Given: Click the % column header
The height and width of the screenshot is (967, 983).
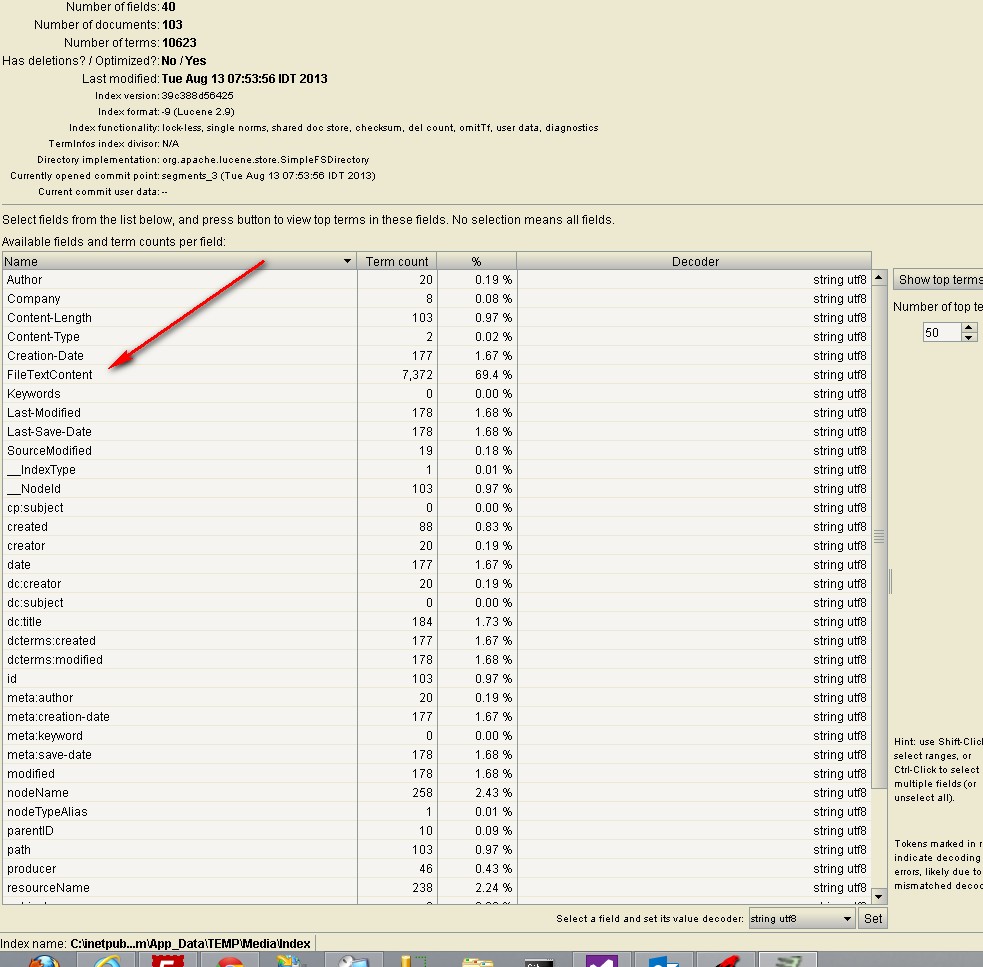Looking at the screenshot, I should coord(476,261).
